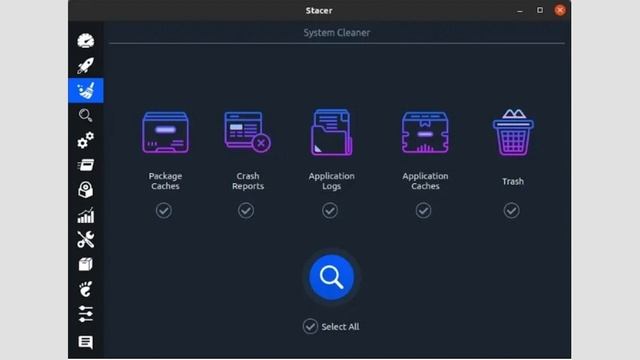Screen dimensions: 640x360
Task: Open Processes window icon in sidebar
Action: (x=86, y=165)
